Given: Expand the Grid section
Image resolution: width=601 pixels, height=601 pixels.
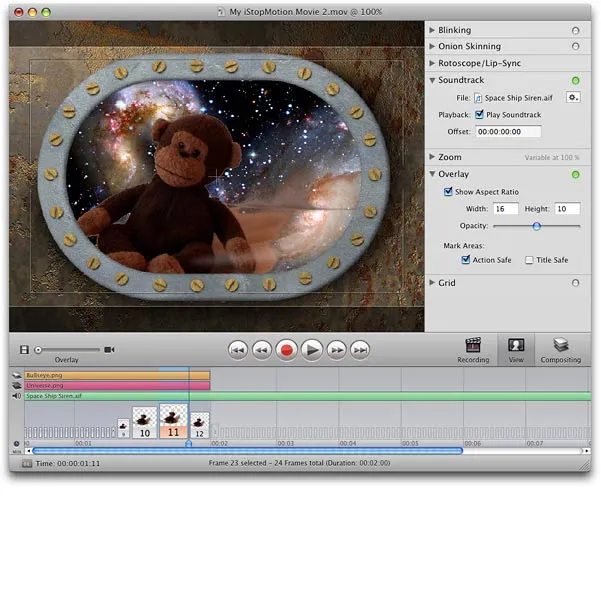Looking at the screenshot, I should point(432,283).
